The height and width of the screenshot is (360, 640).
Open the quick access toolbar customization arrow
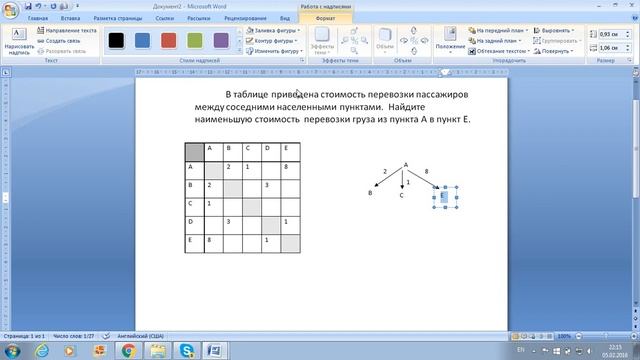click(x=77, y=6)
